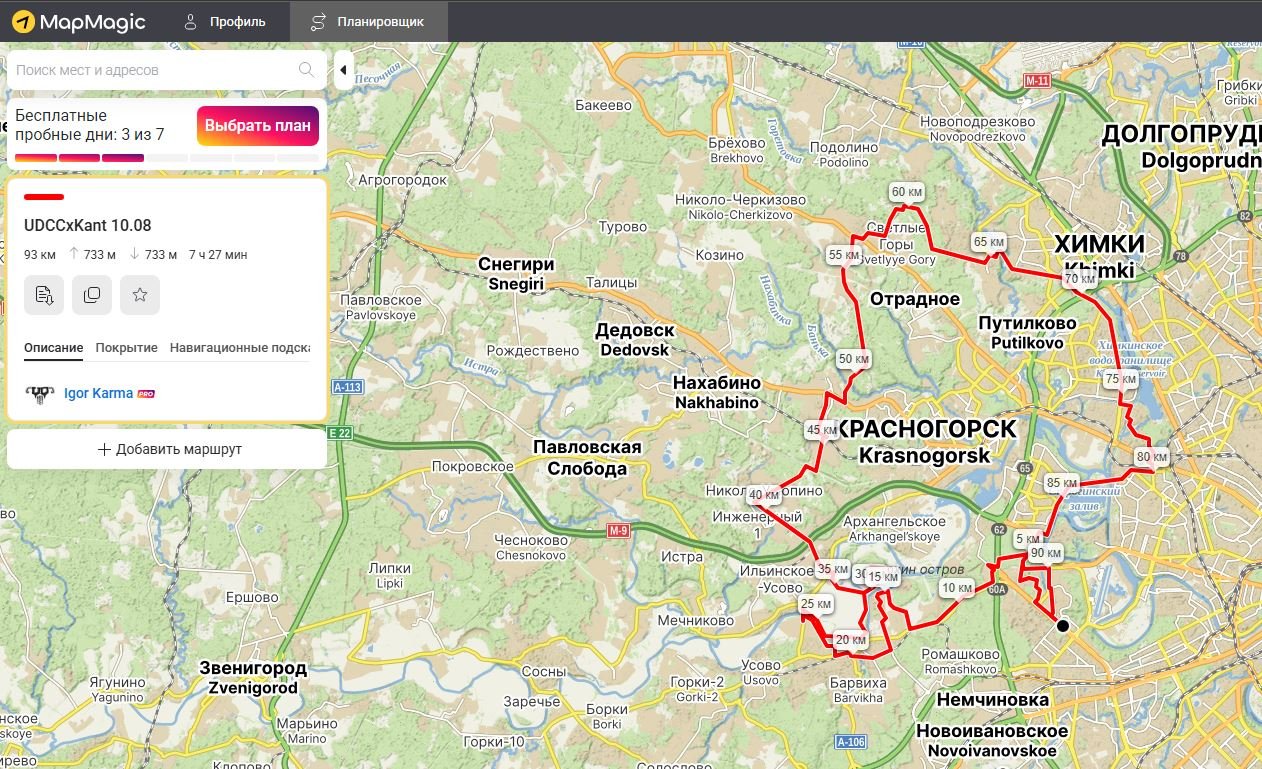This screenshot has width=1262, height=769.
Task: Click the 75 км route marker
Action: (x=1121, y=379)
